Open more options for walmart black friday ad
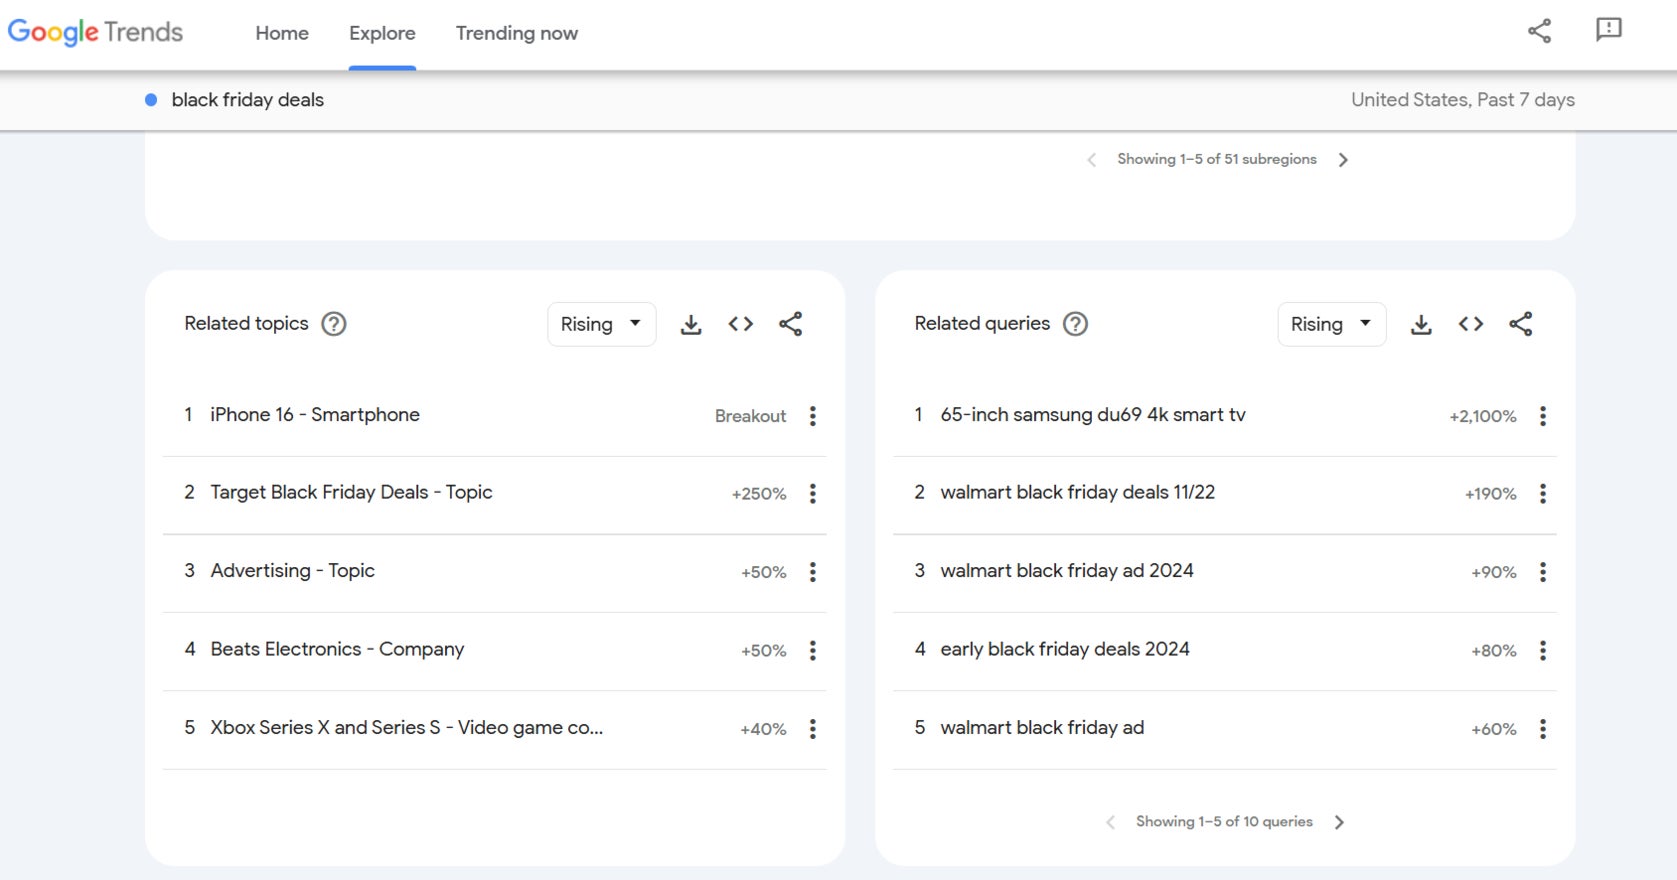 (x=1543, y=729)
